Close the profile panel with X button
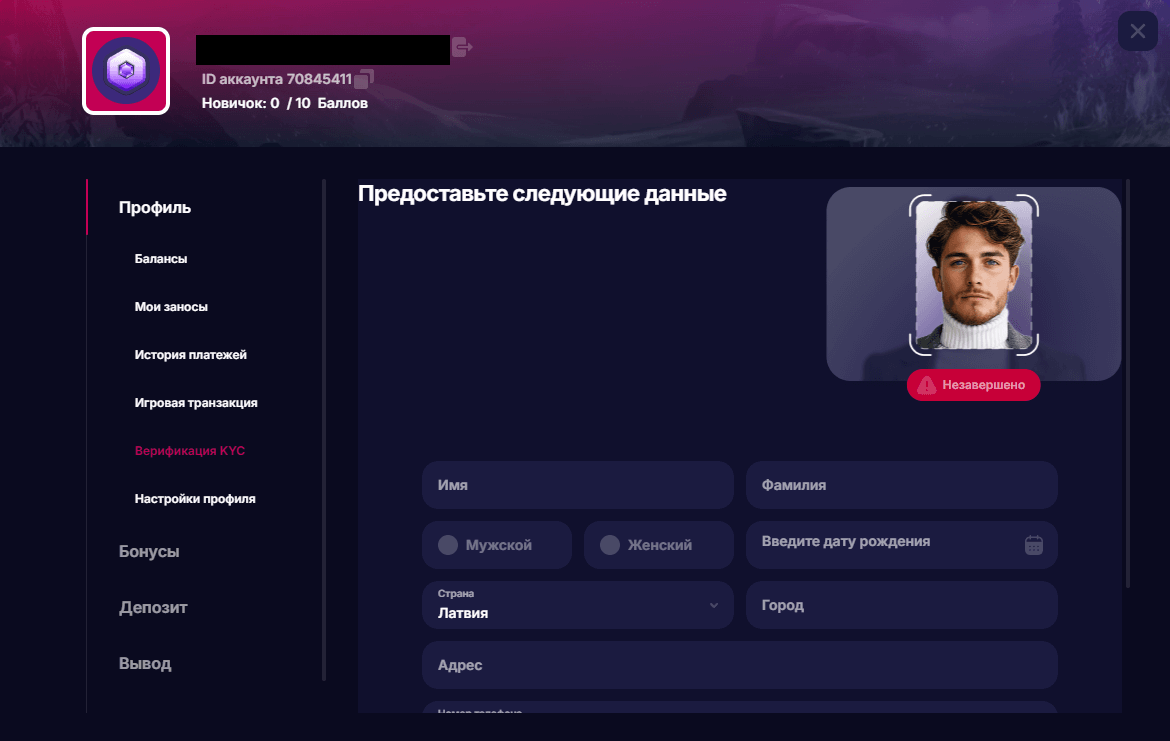This screenshot has height=741, width=1170. [1137, 32]
